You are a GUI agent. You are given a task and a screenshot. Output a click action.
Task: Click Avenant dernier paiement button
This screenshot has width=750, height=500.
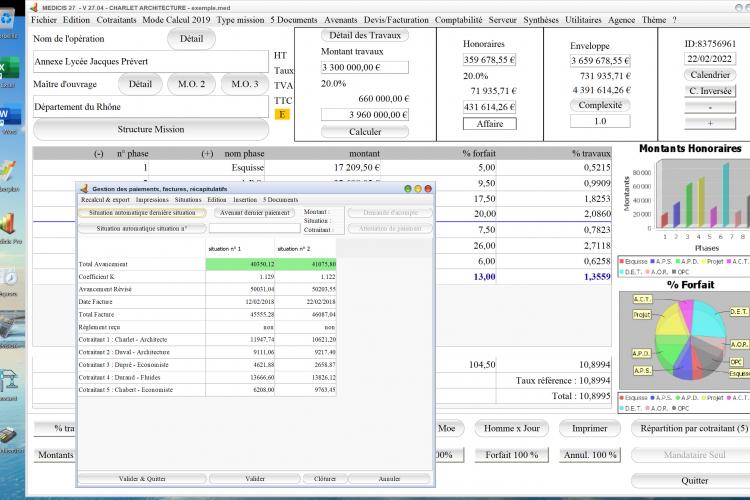pos(254,212)
